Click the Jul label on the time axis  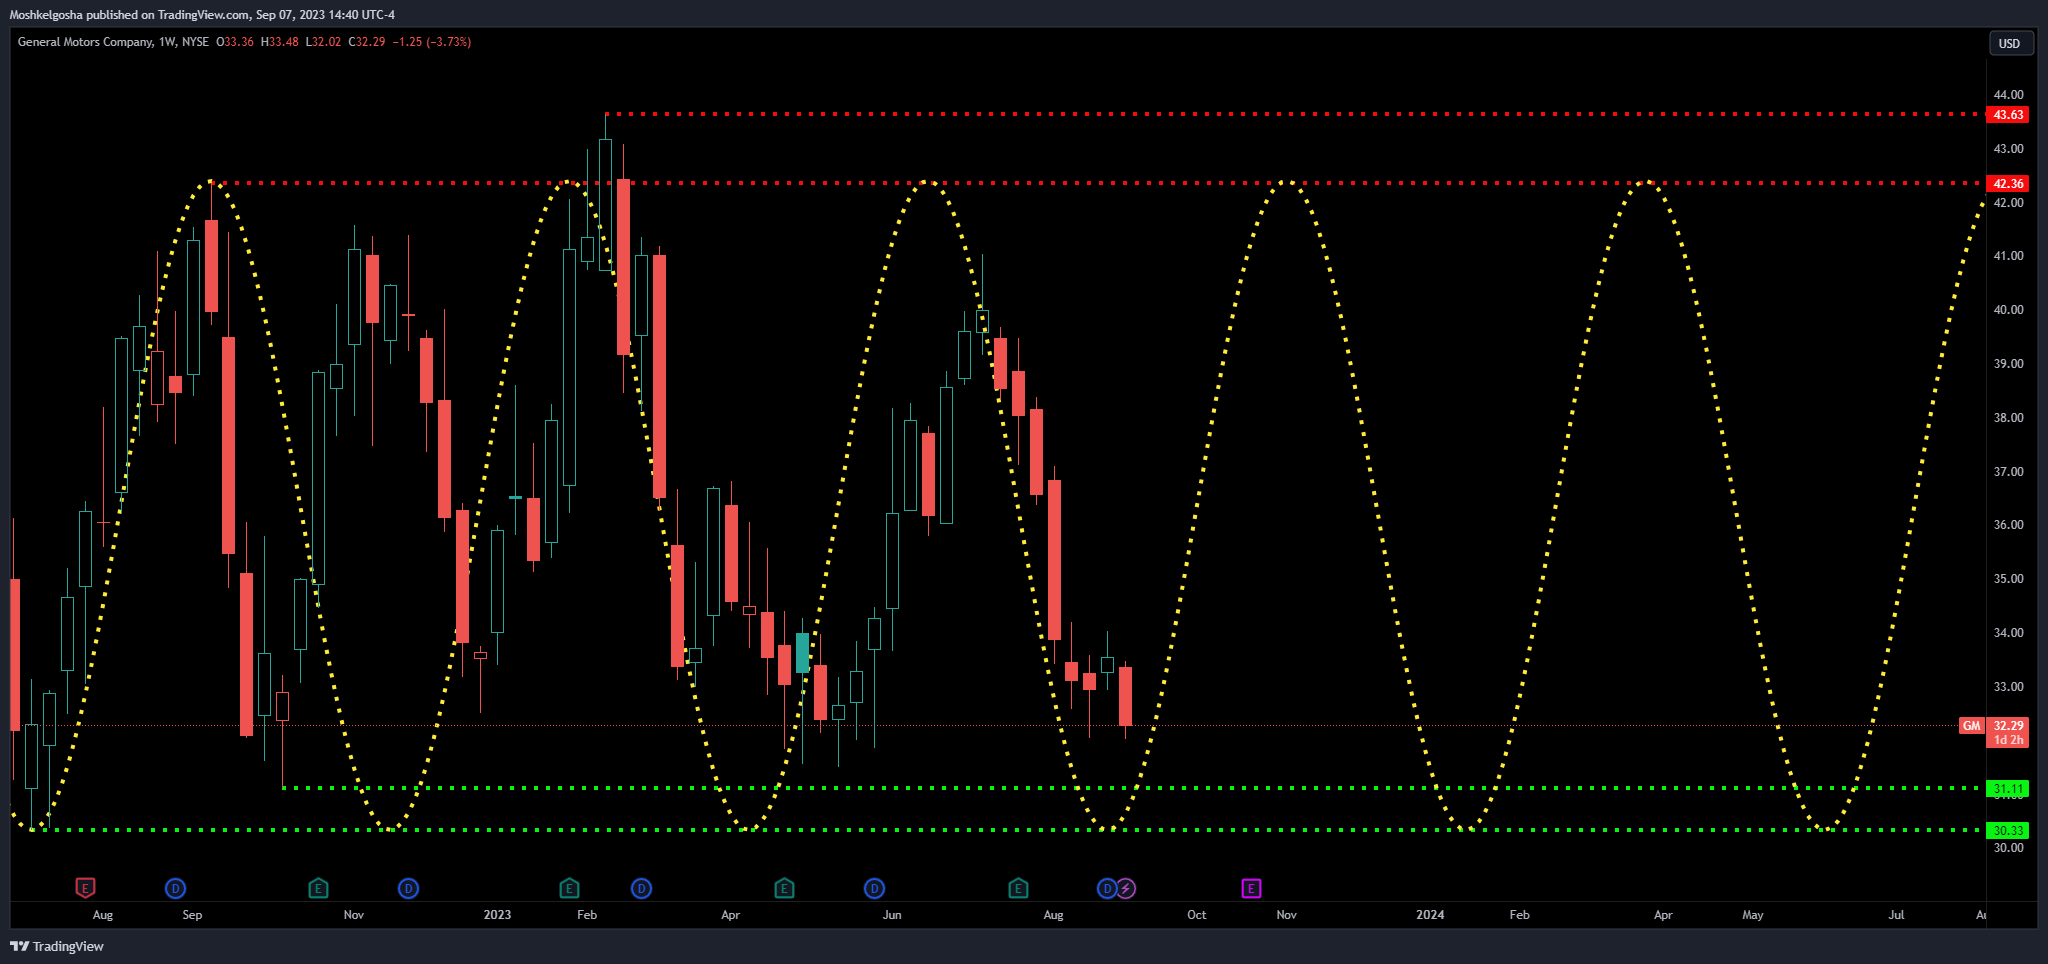click(x=1896, y=915)
